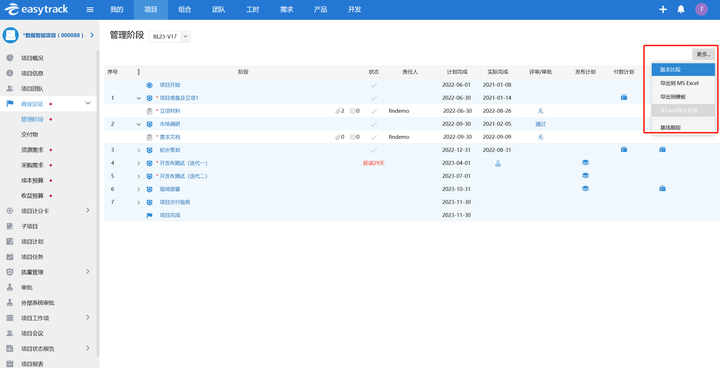Collapse the 商业论证 sidebar section chevron
Screen dimensions: 720x368
[x=88, y=103]
